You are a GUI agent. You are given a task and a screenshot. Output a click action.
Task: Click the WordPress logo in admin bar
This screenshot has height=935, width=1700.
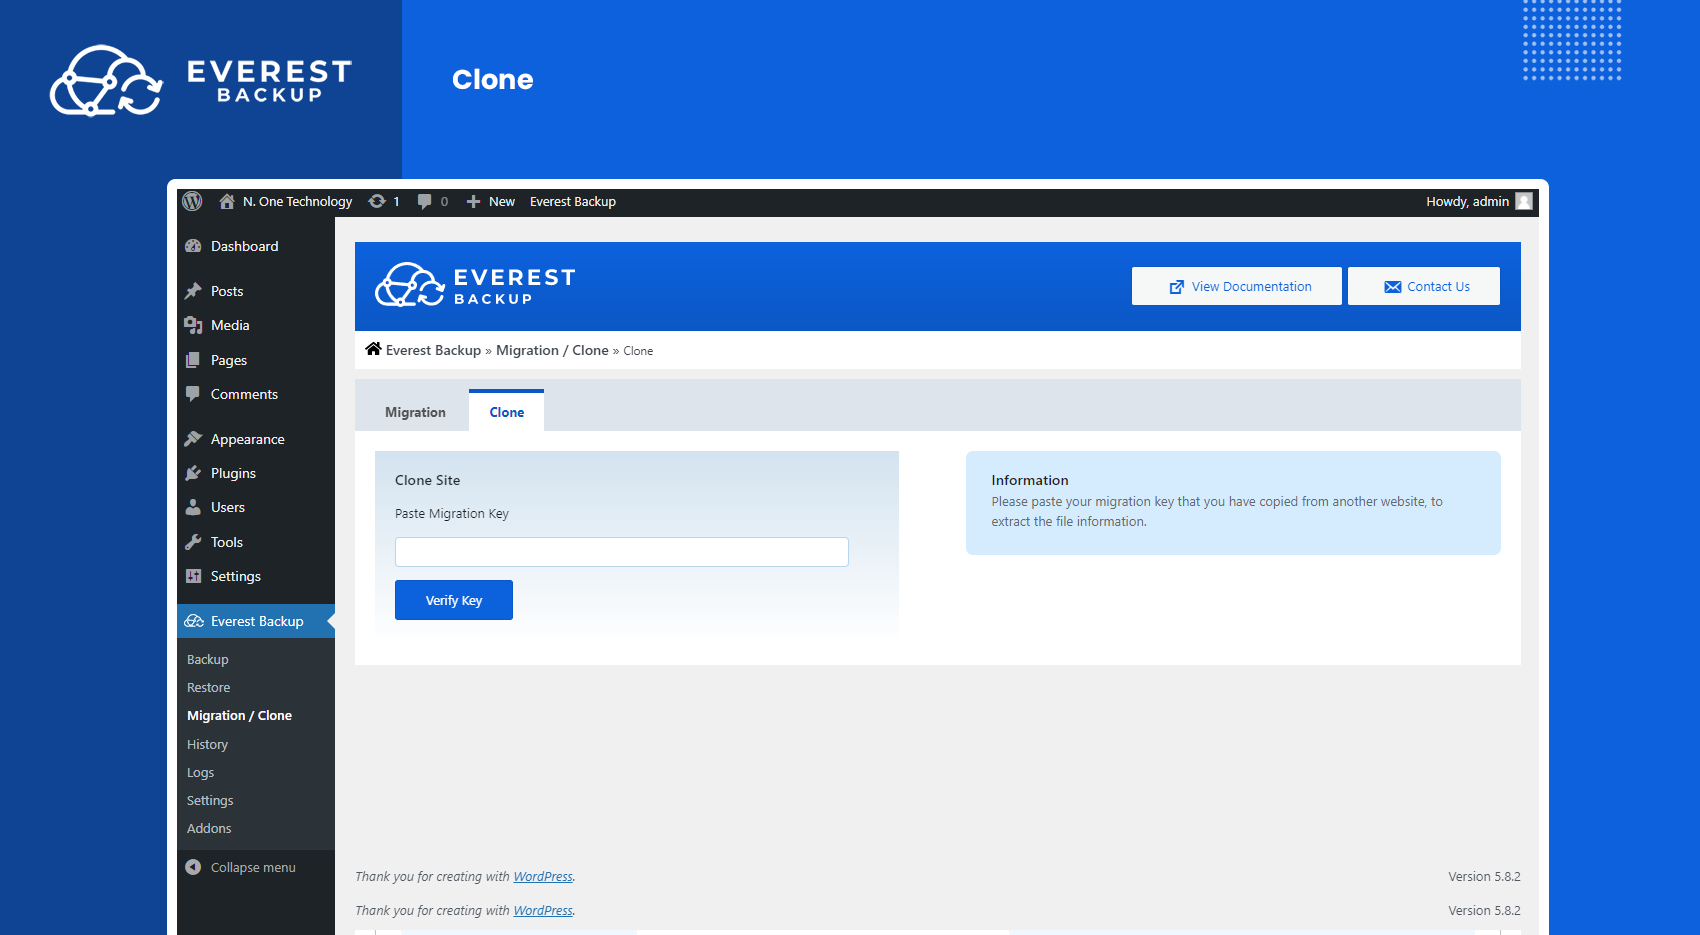tap(192, 201)
